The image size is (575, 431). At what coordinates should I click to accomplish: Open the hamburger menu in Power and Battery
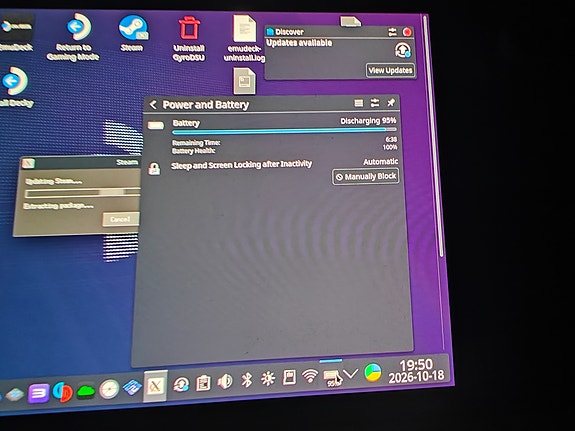(359, 103)
